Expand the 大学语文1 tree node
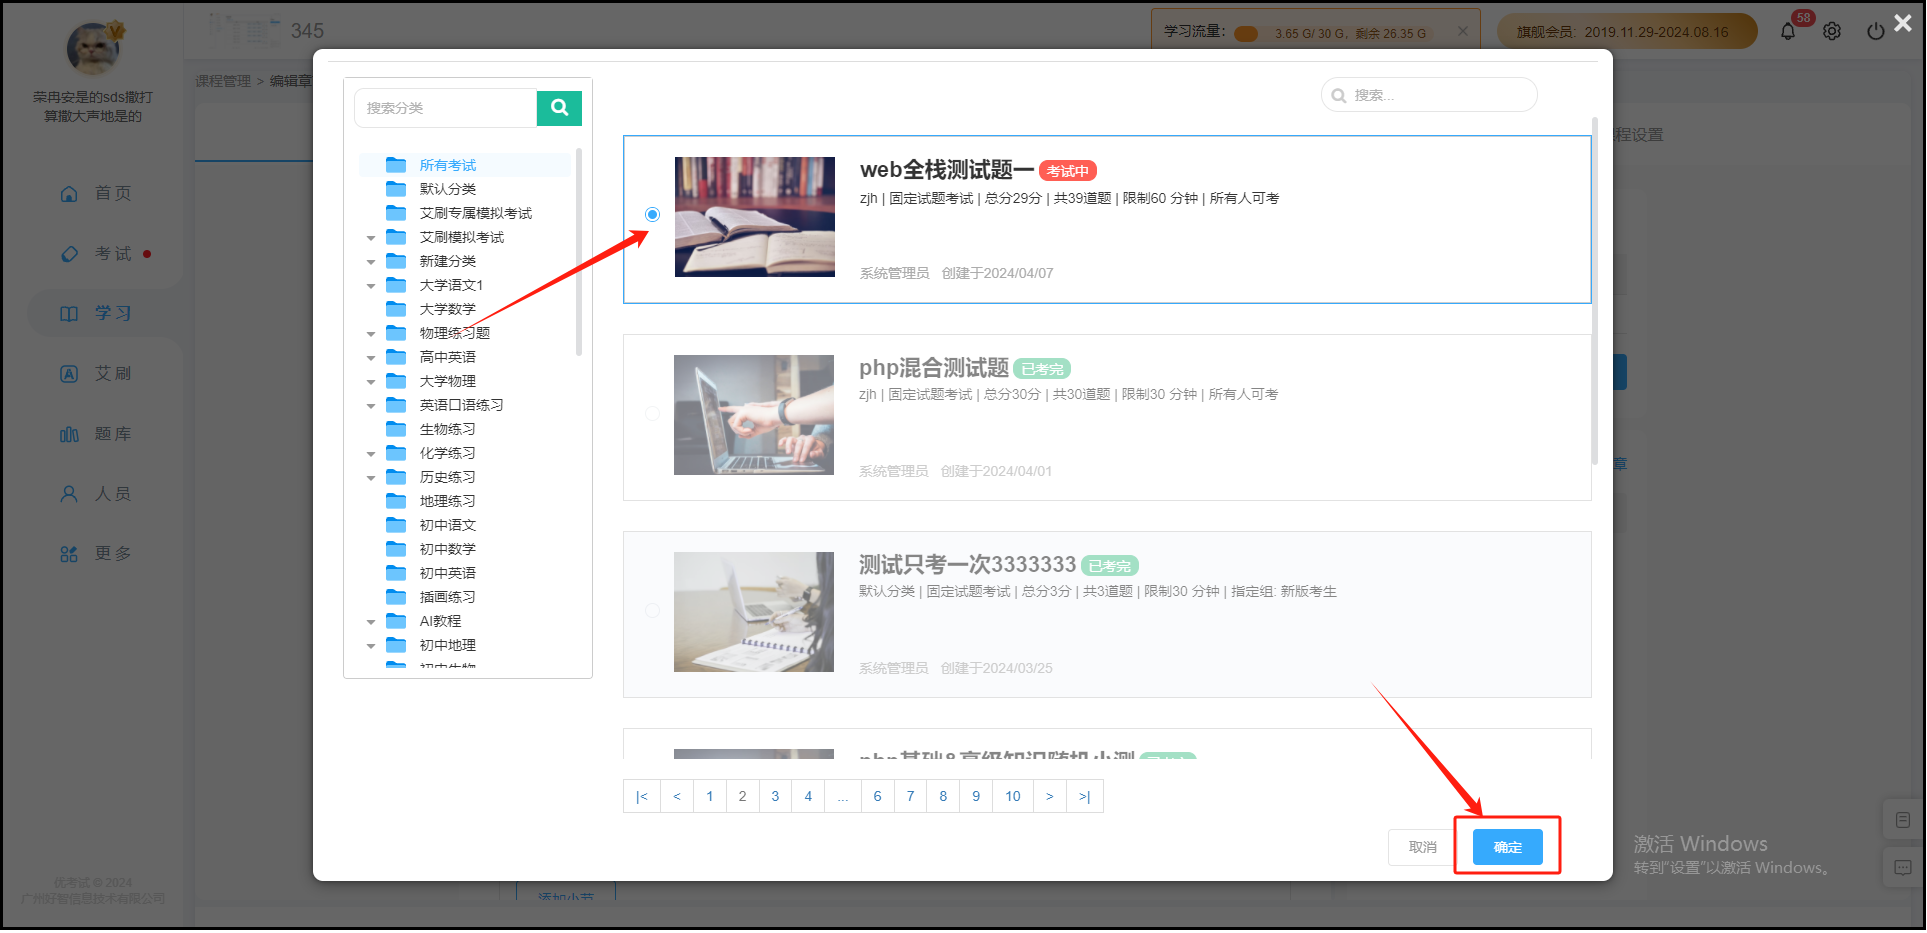1927x933 pixels. [x=371, y=286]
